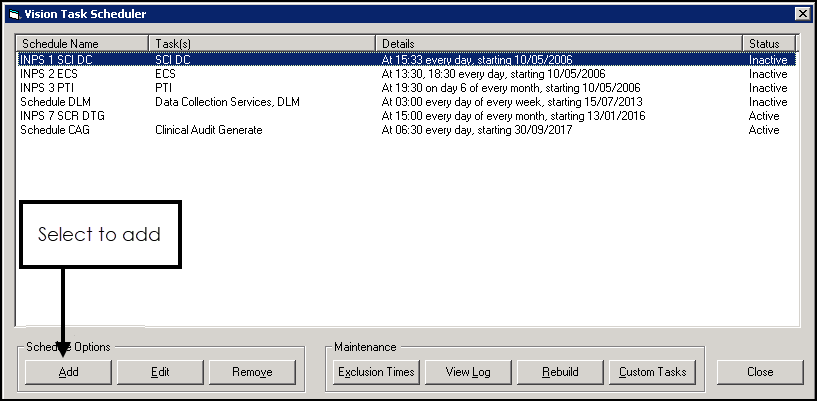Click Inactive status of INPS 3 PTI
Viewport: 817px width, 401px height.
[x=768, y=88]
